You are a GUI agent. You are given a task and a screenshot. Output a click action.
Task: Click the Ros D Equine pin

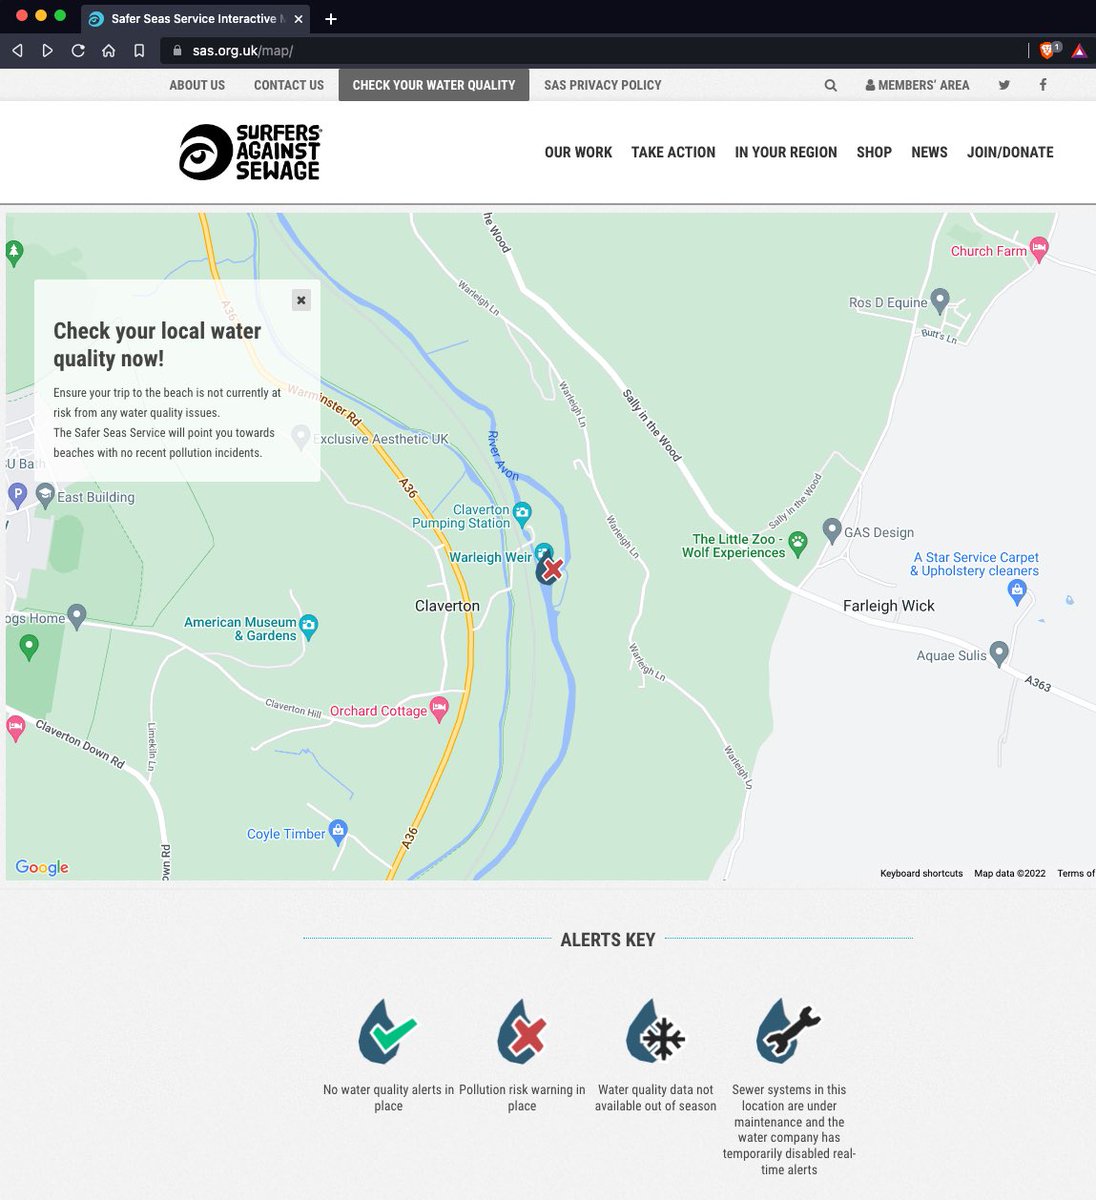tap(939, 300)
